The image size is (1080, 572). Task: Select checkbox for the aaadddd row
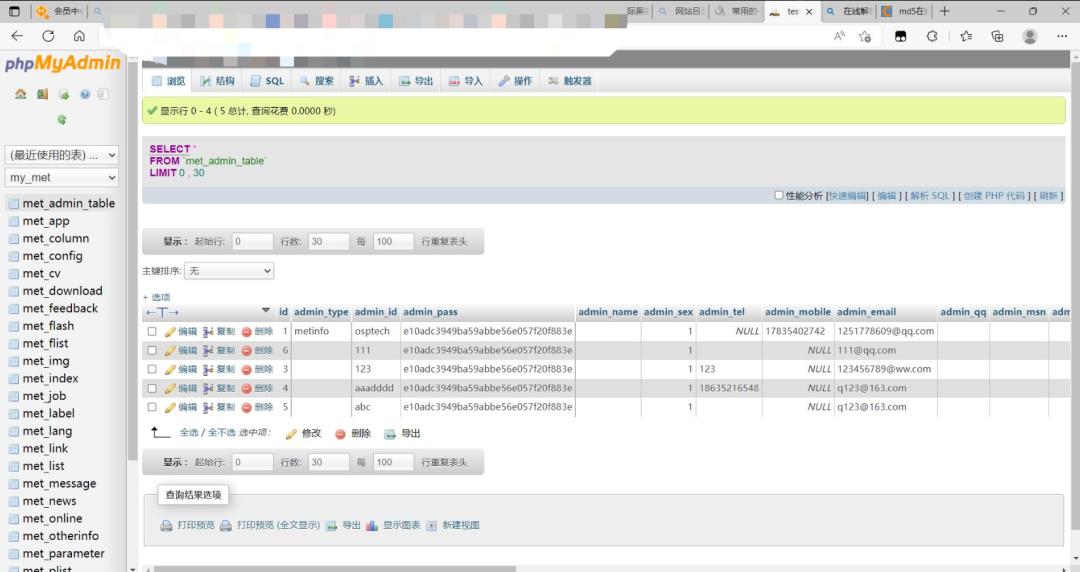[x=152, y=389]
